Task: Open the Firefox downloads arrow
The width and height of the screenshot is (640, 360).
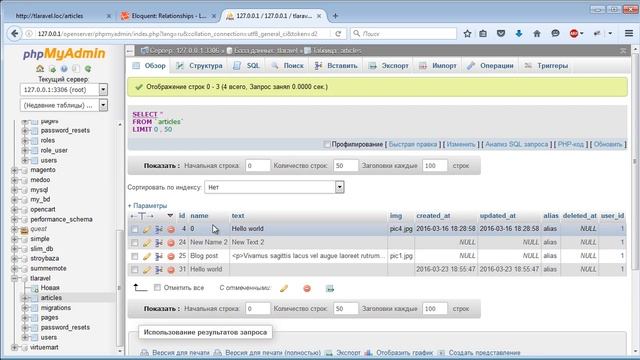Action: point(519,33)
